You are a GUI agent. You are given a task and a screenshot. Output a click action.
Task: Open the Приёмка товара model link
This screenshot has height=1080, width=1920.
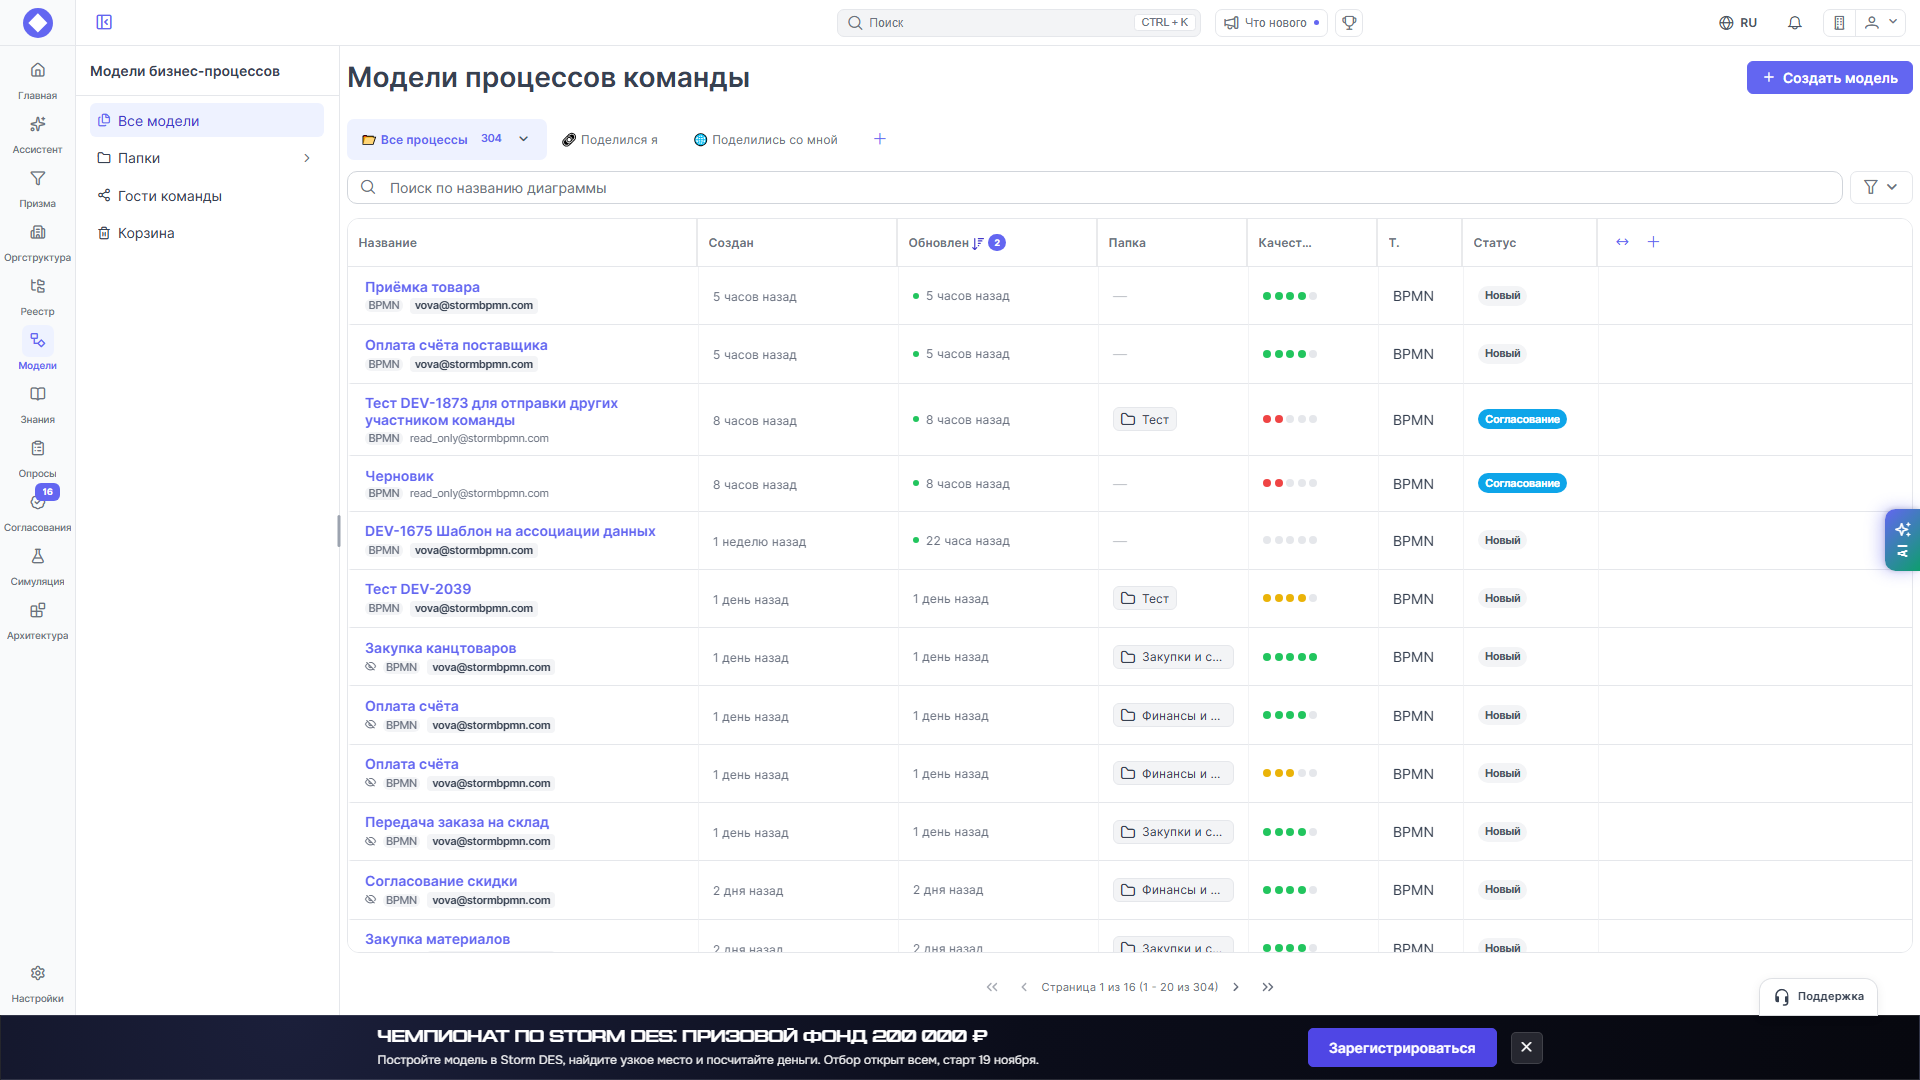pos(422,287)
